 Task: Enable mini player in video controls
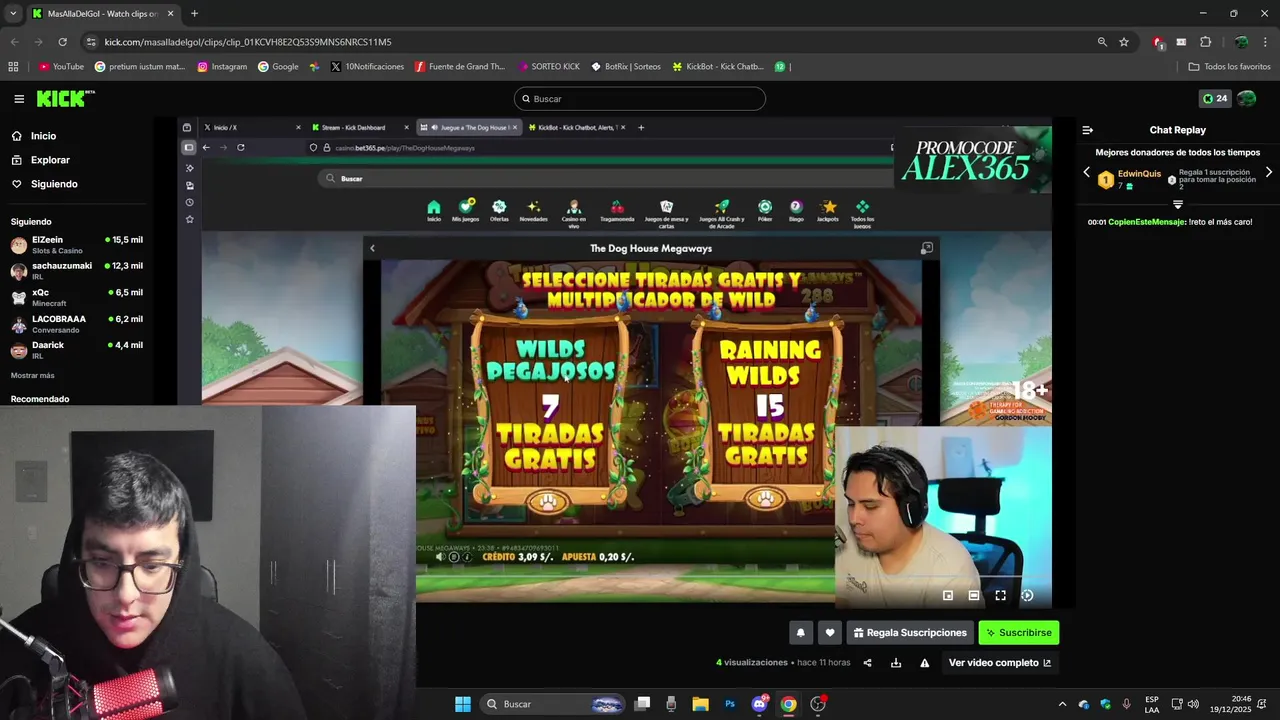[x=948, y=595]
